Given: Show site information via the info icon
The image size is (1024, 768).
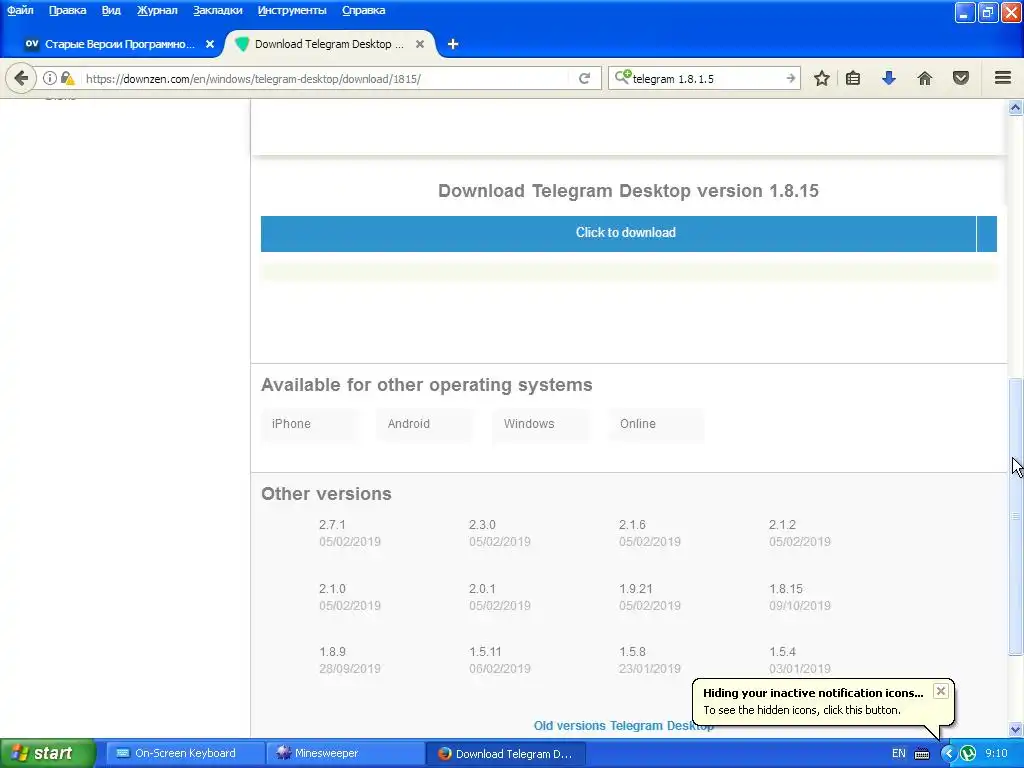Looking at the screenshot, I should click(50, 78).
